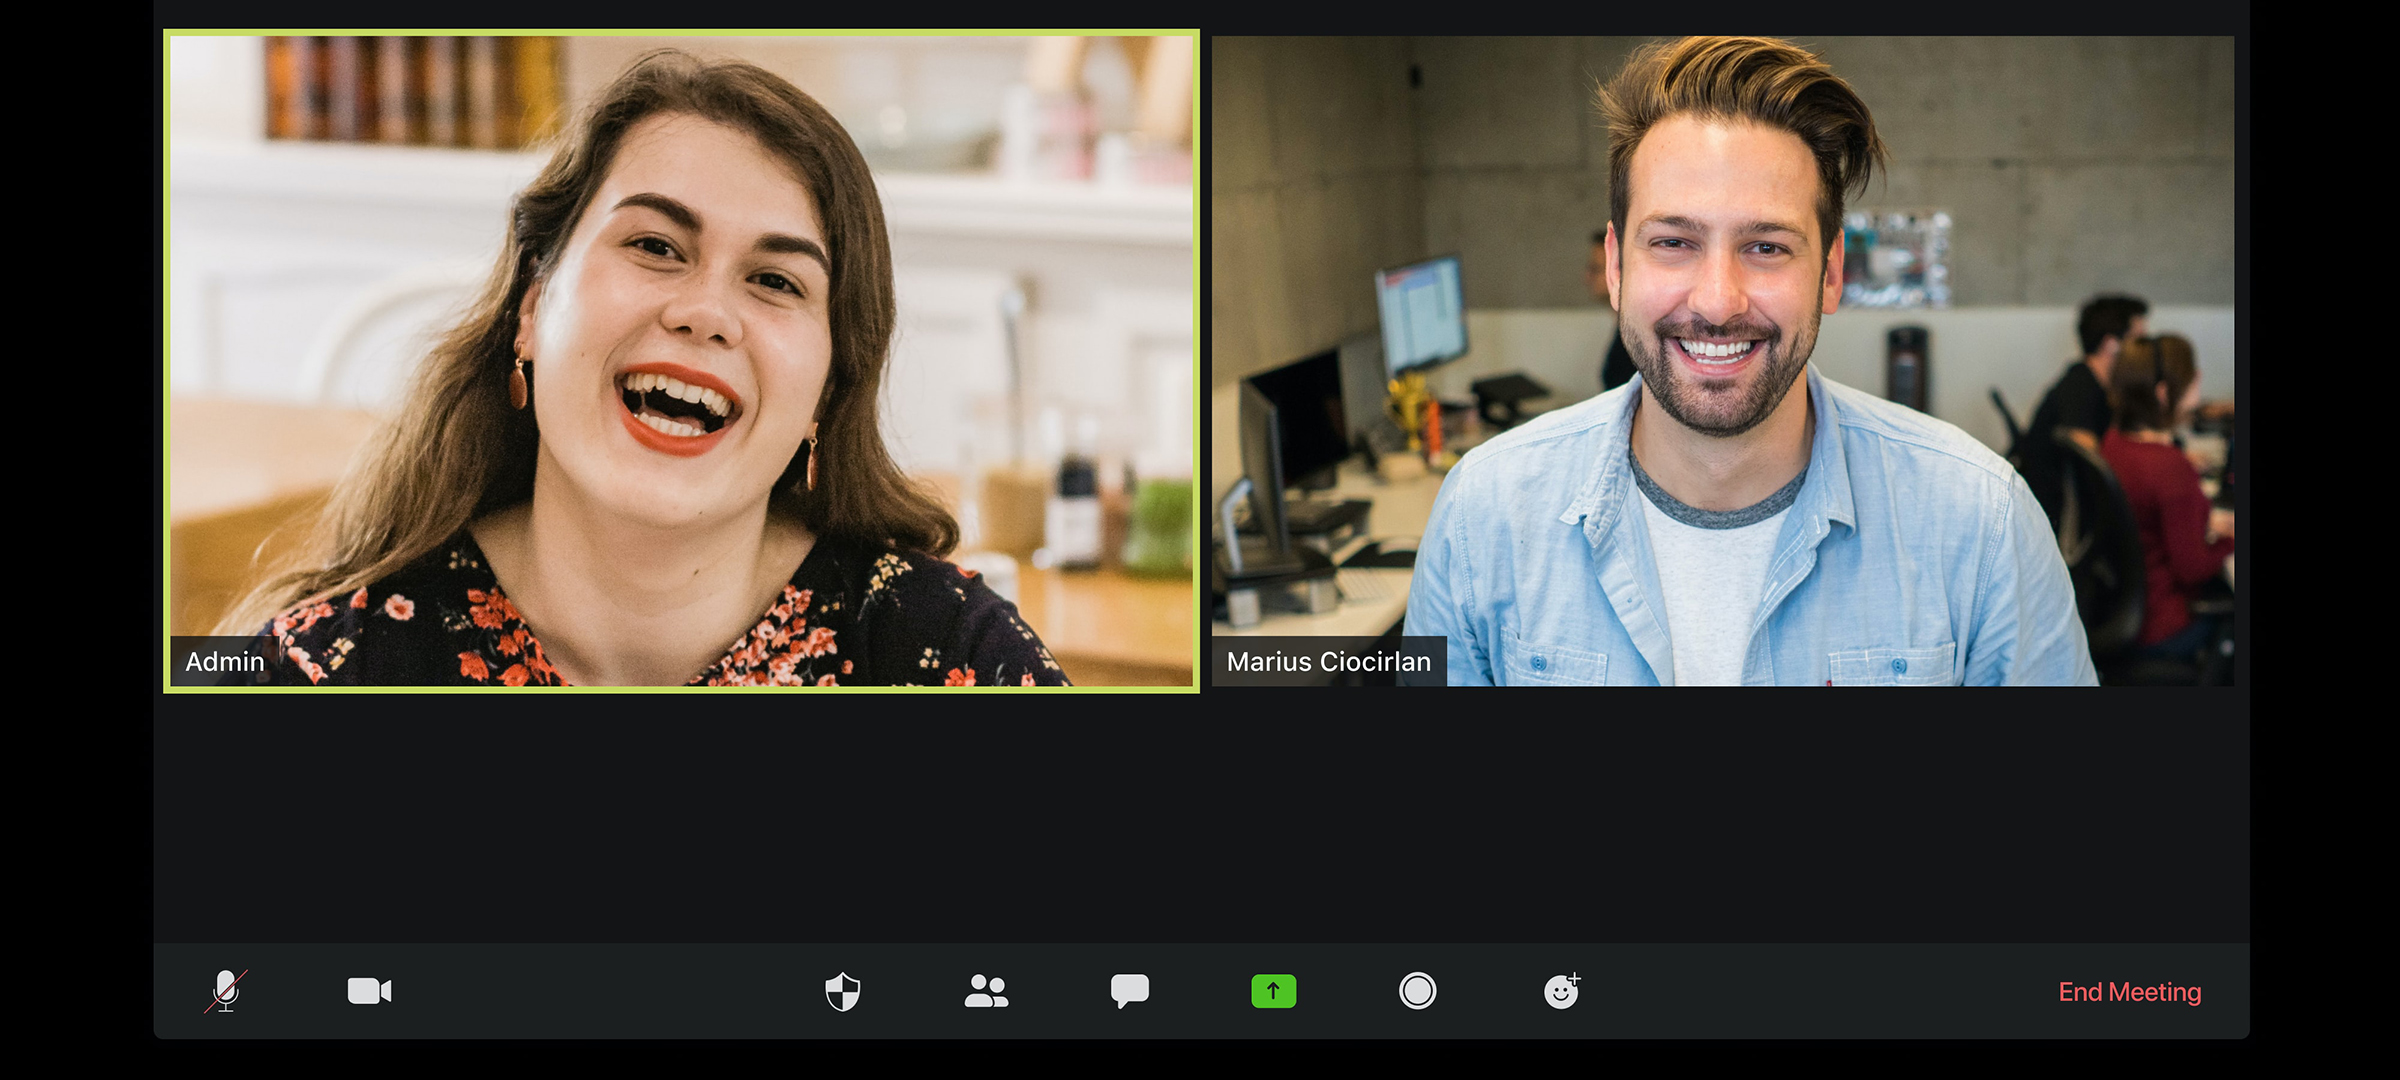The width and height of the screenshot is (2400, 1080).
Task: Click the Admin name label
Action: (x=225, y=662)
